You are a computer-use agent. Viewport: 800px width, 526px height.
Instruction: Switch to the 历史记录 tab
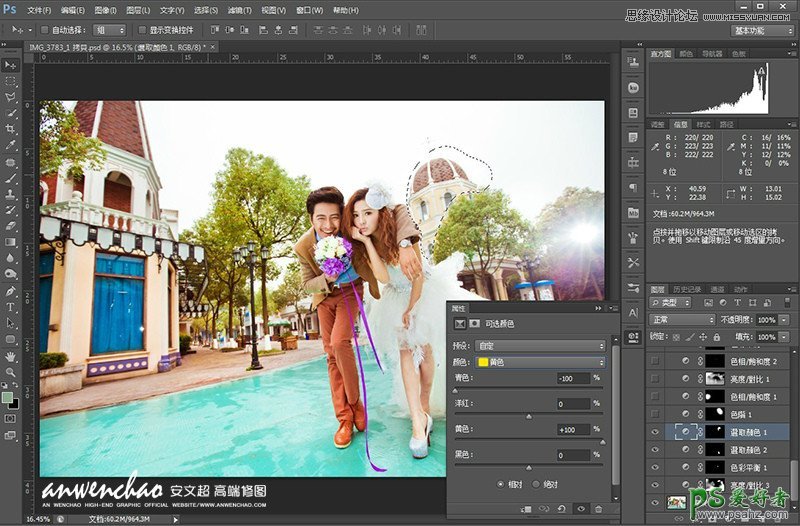[686, 289]
